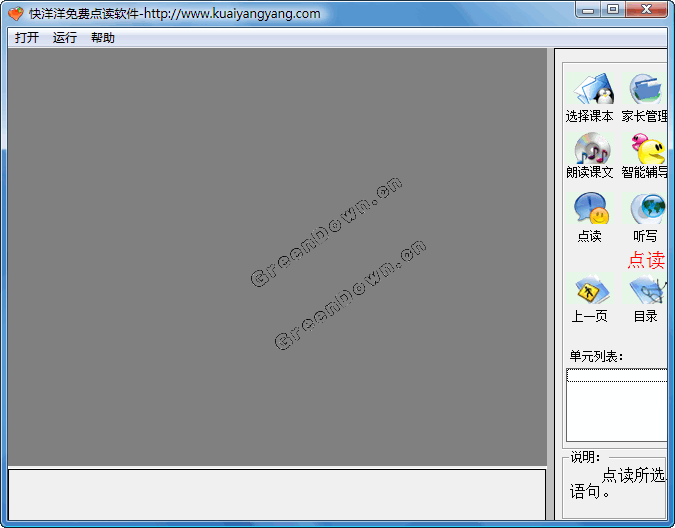Click the 点读所选语句 description text
This screenshot has height=528, width=675.
(x=616, y=483)
